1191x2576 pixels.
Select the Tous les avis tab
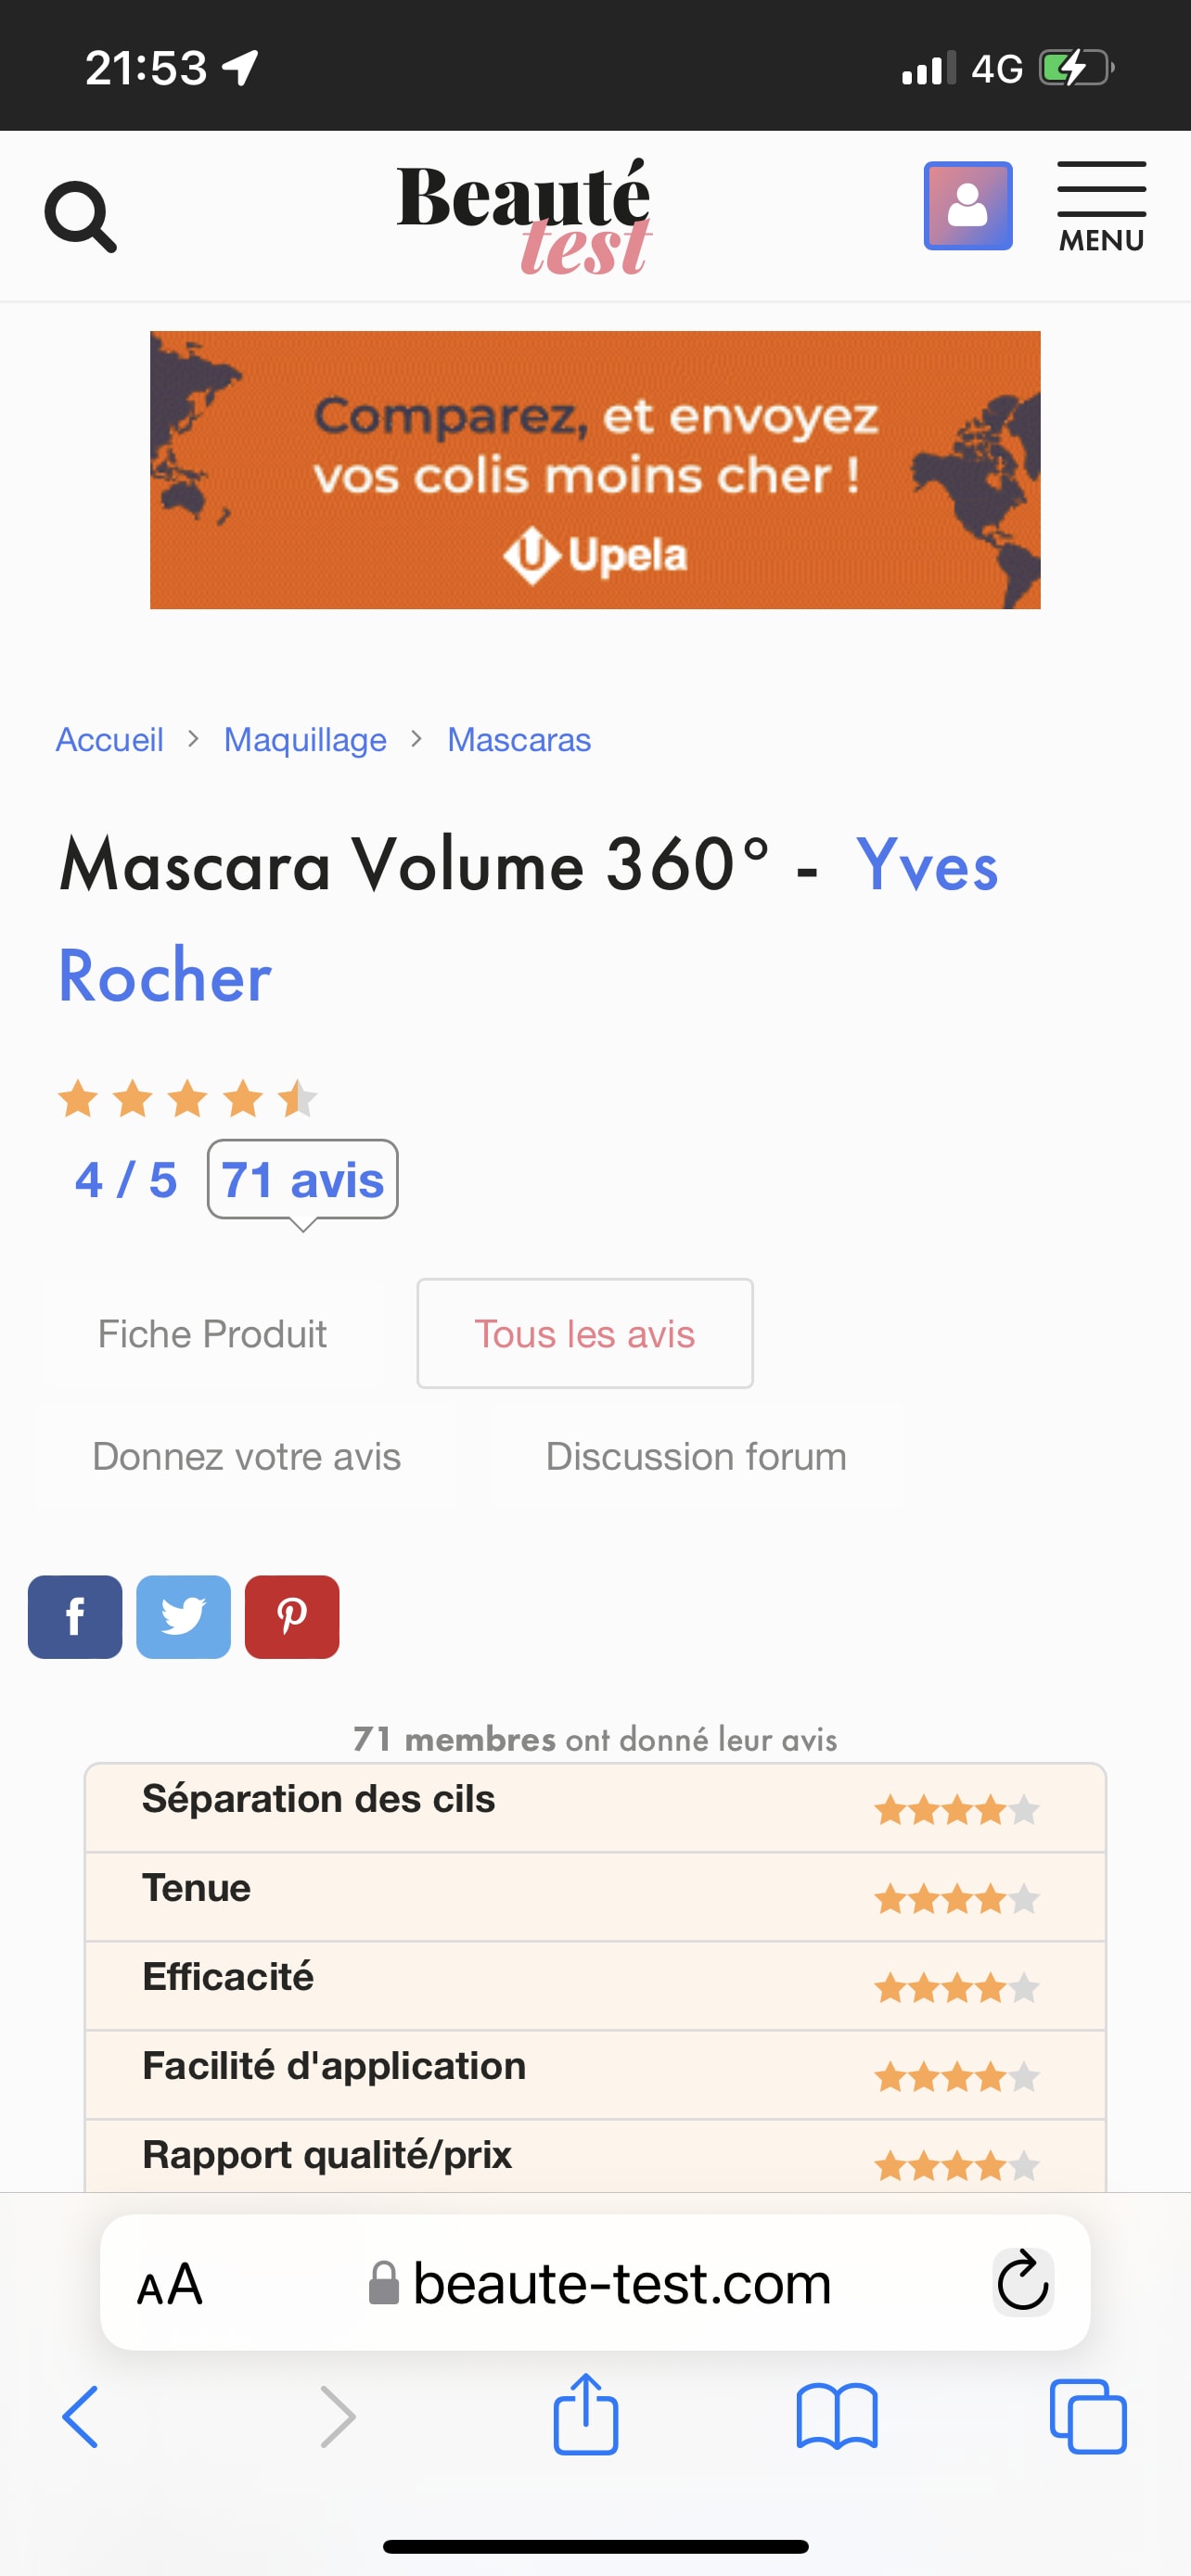[x=584, y=1334]
